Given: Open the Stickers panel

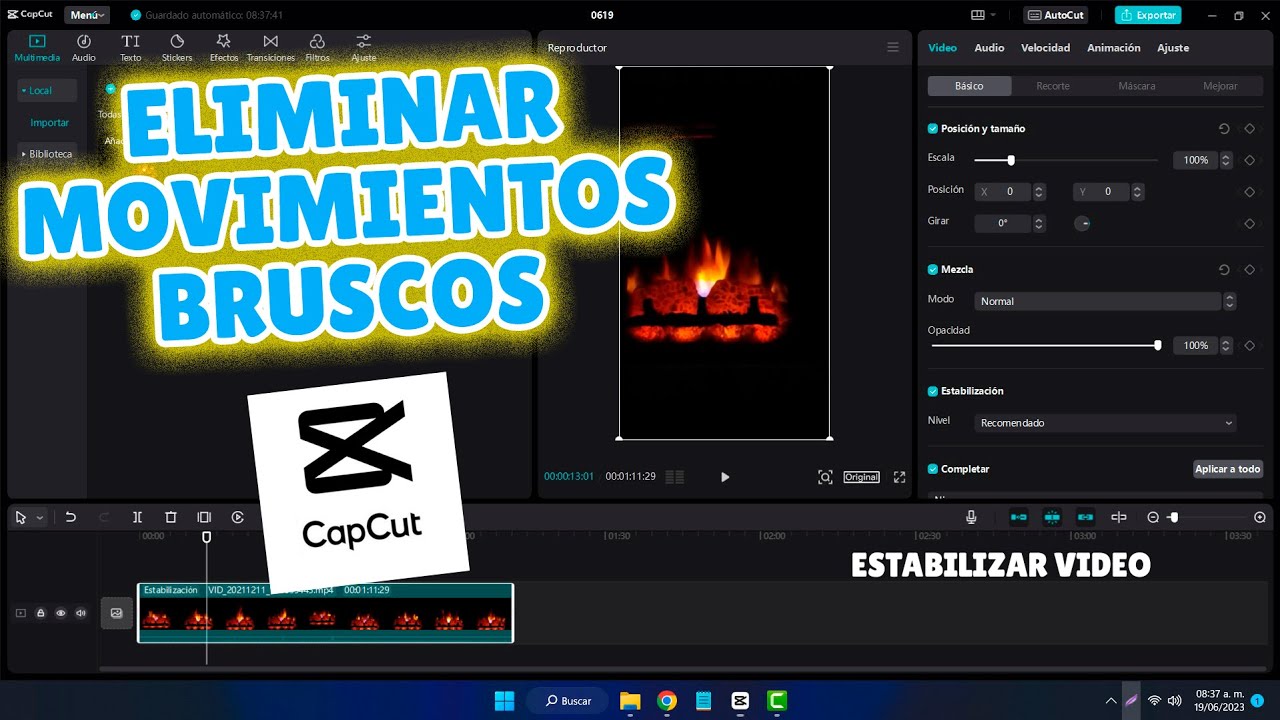Looking at the screenshot, I should tap(177, 47).
